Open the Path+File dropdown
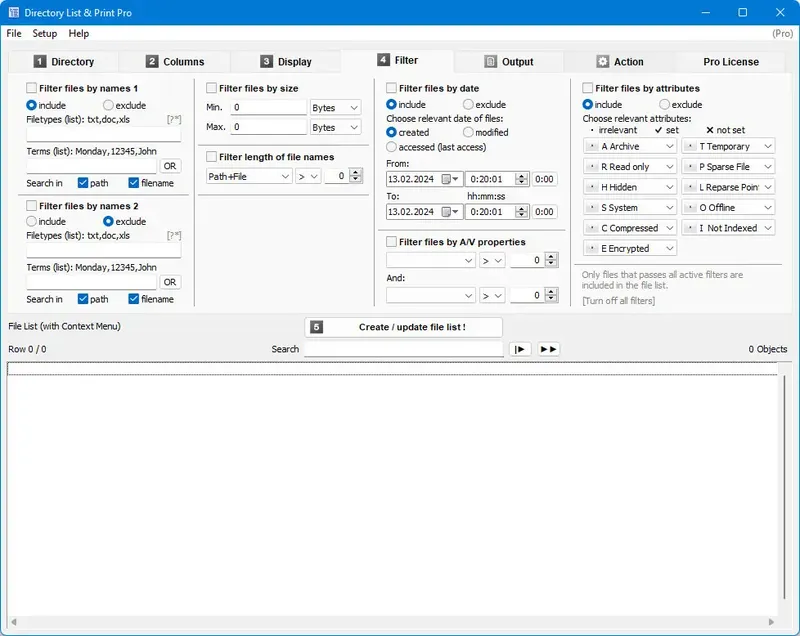Image resolution: width=800 pixels, height=636 pixels. click(x=249, y=176)
